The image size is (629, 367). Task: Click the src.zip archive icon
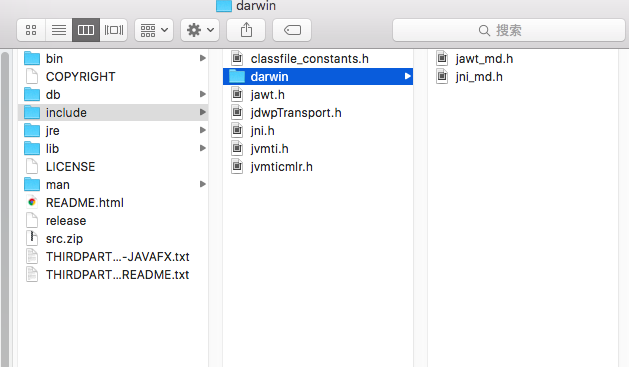point(32,238)
